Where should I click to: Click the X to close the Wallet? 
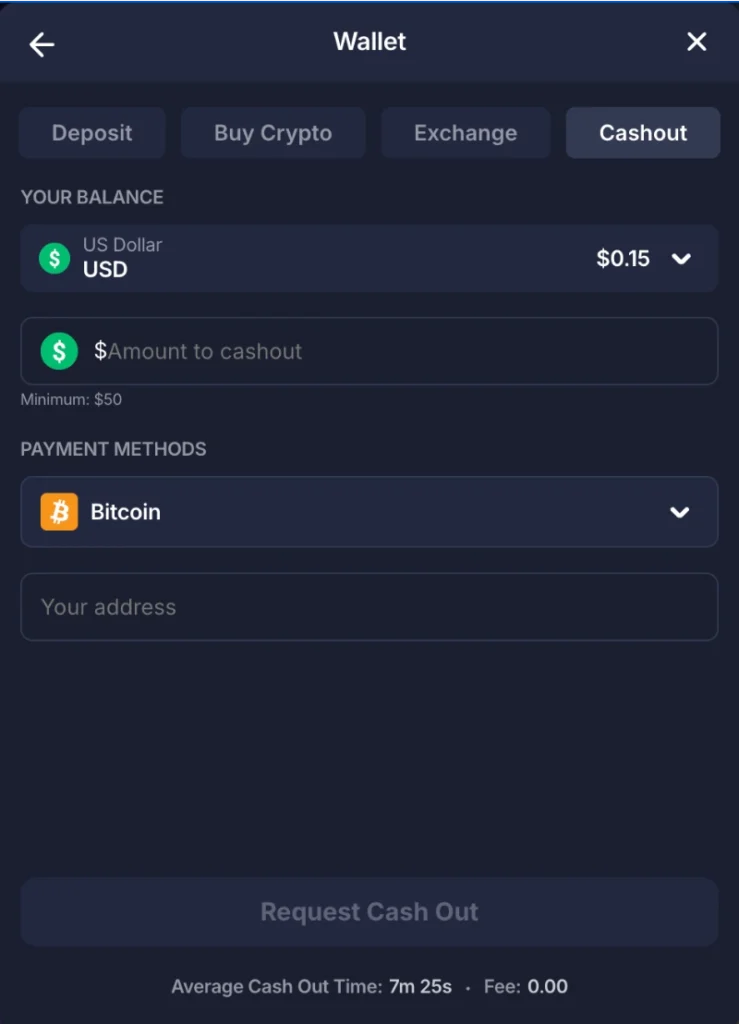pyautogui.click(x=696, y=42)
